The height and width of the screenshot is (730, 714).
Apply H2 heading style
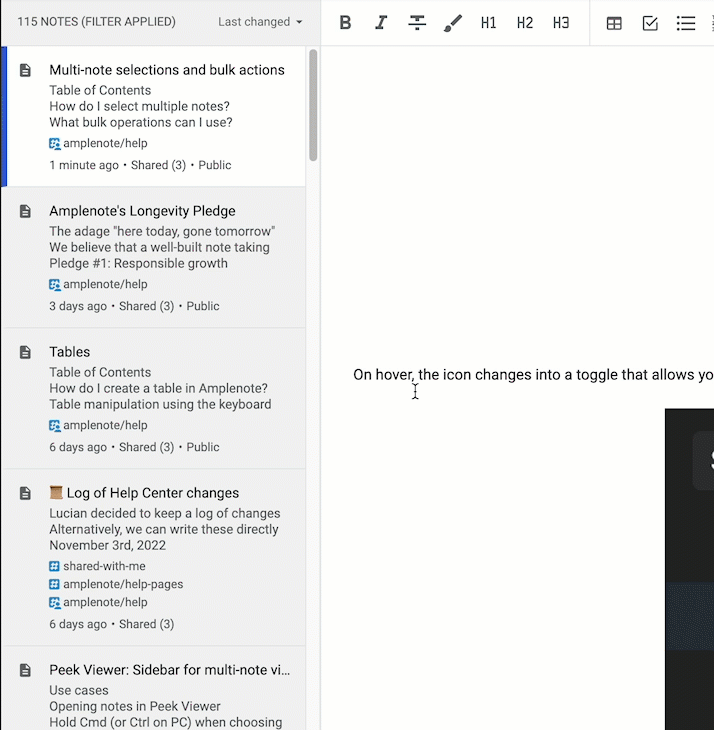[x=525, y=22]
